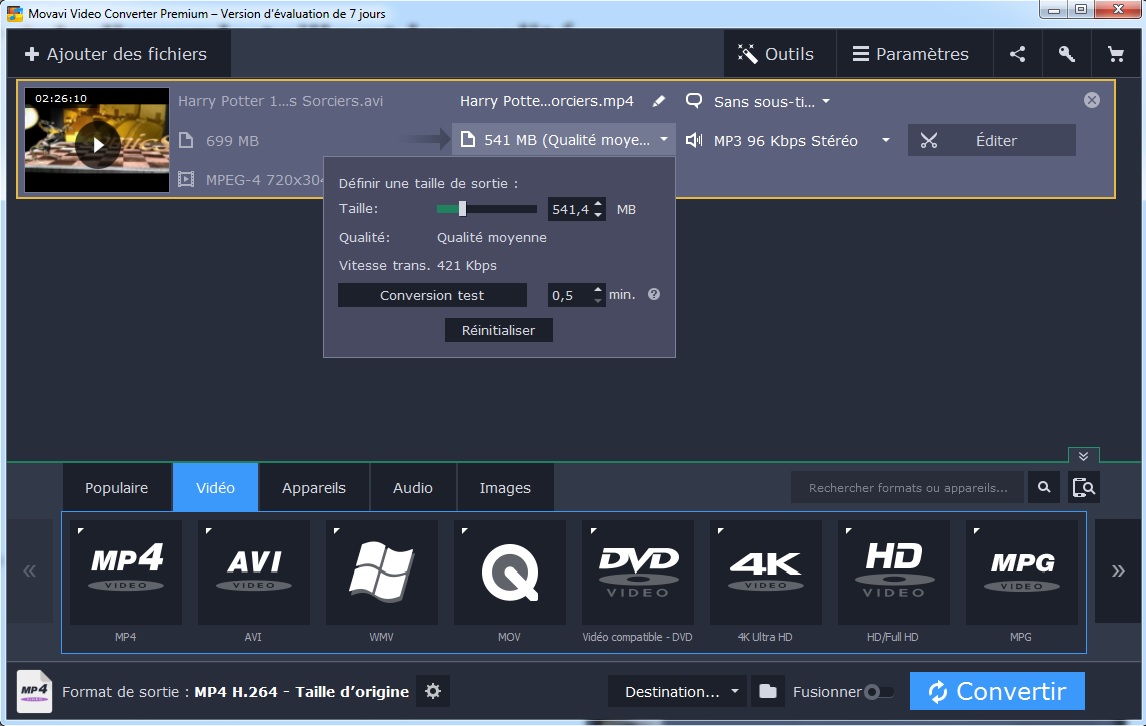Image resolution: width=1146 pixels, height=726 pixels.
Task: Open the shopping cart icon
Action: click(x=1115, y=54)
